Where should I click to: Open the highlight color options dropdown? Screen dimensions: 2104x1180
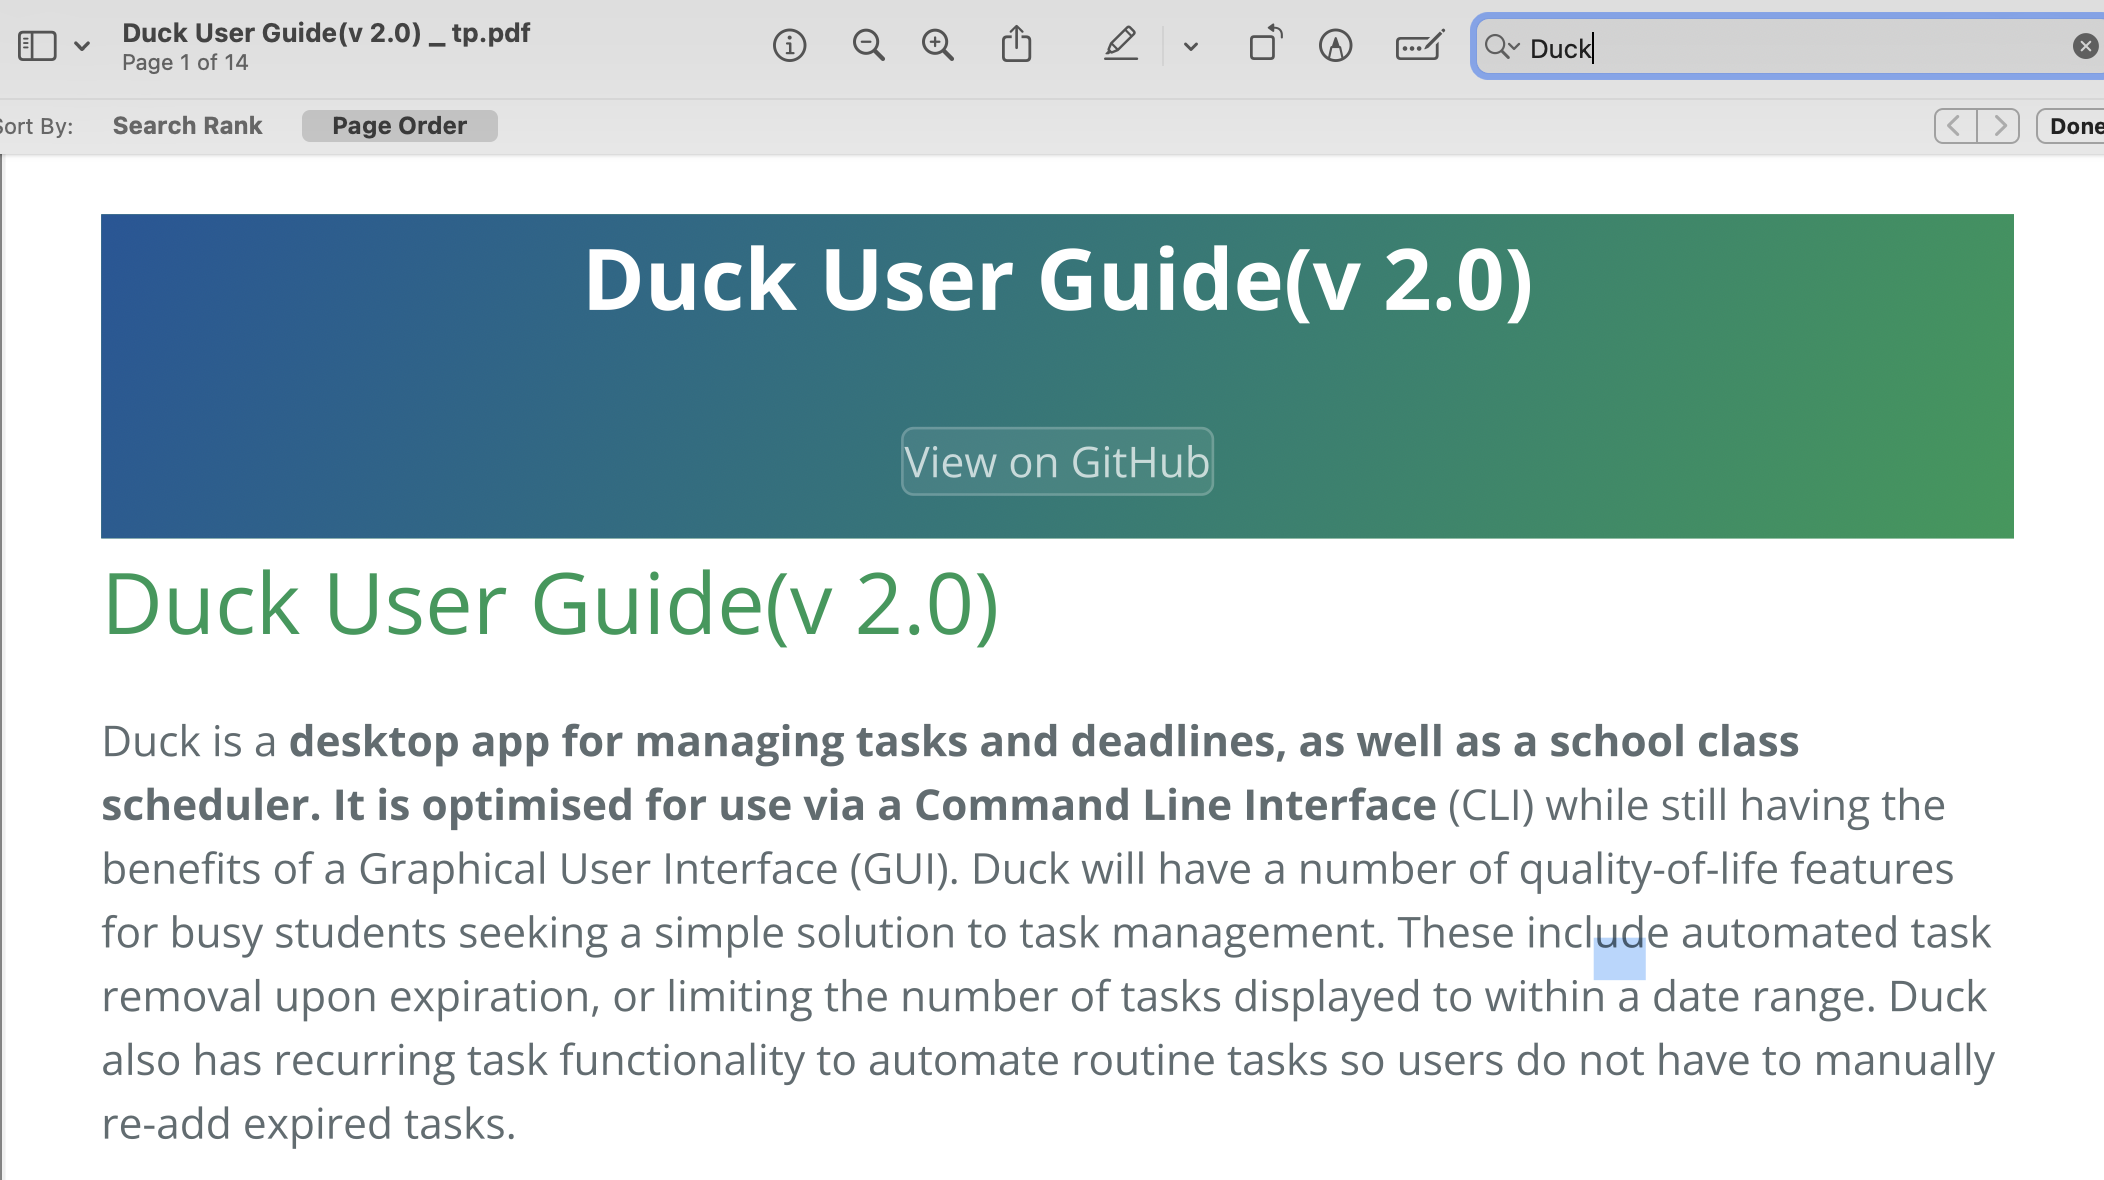click(1190, 46)
